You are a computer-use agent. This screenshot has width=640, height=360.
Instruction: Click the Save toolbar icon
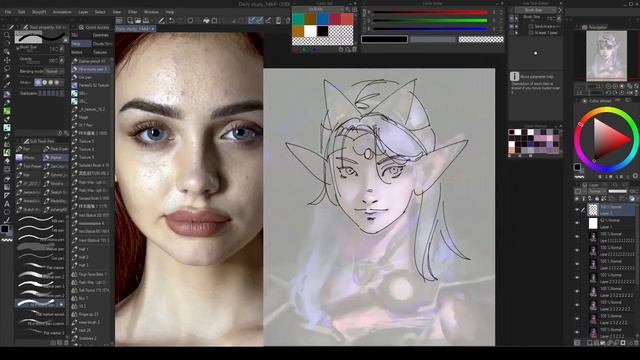pos(146,20)
